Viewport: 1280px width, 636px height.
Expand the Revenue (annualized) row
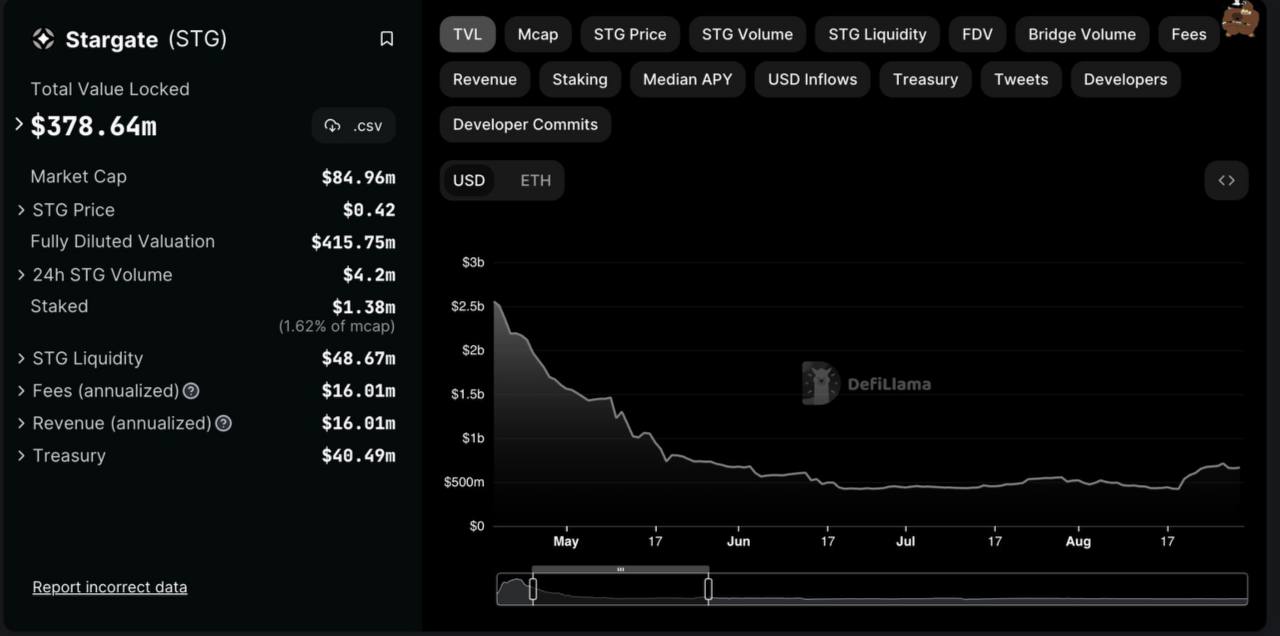[x=21, y=423]
